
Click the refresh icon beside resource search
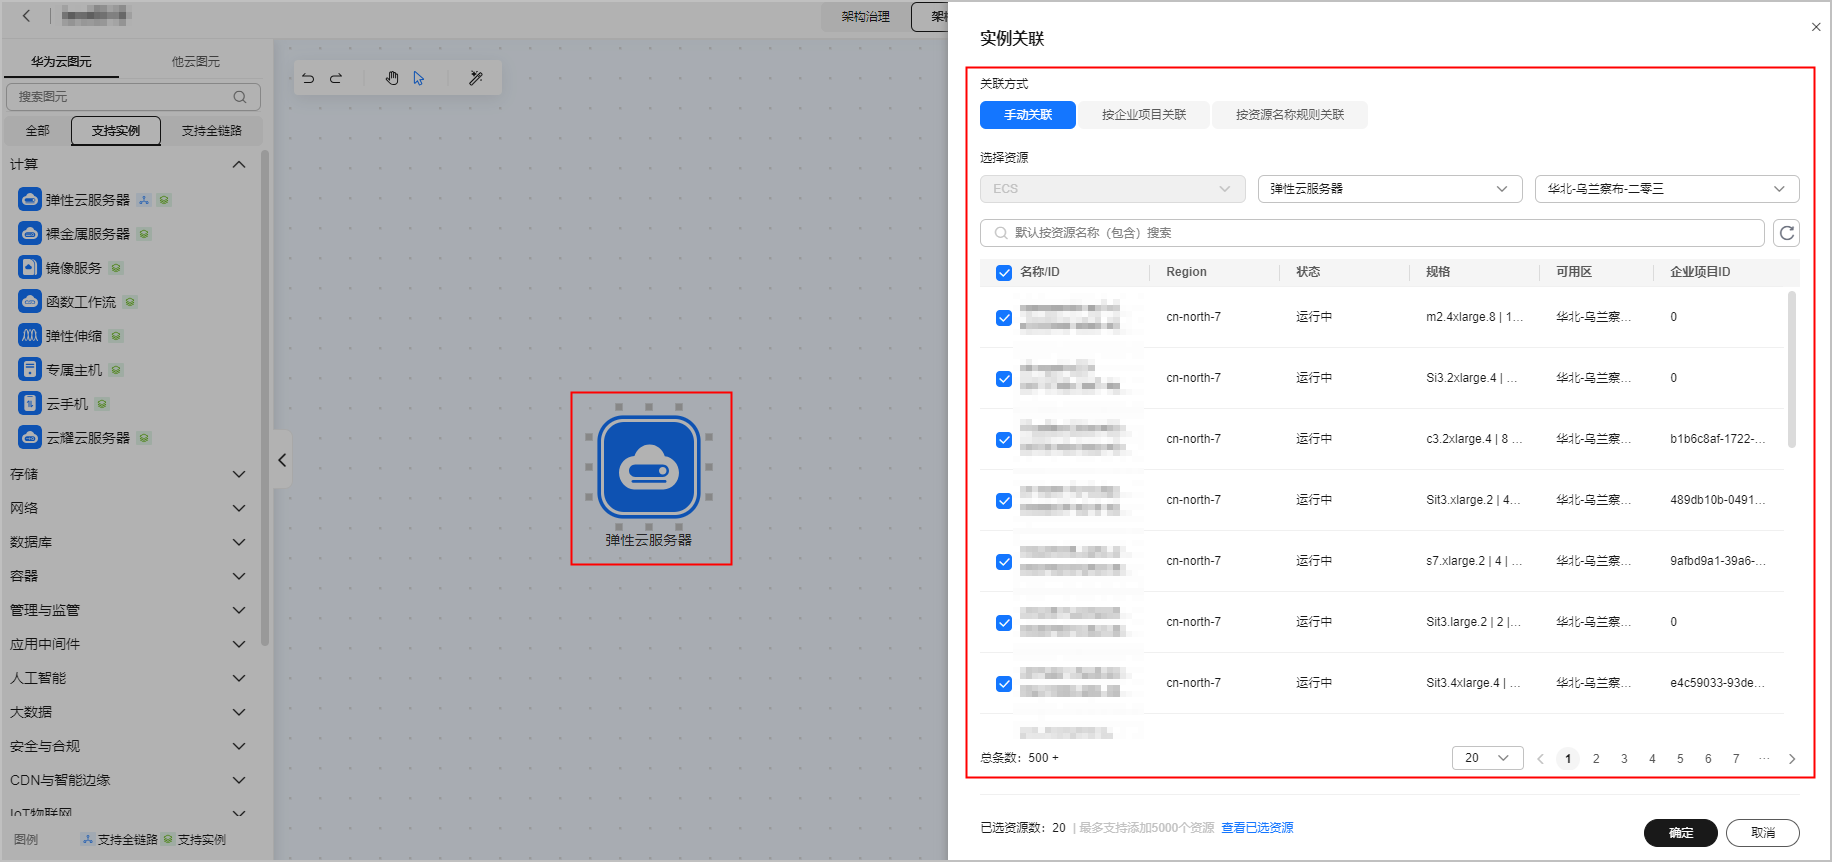coord(1787,233)
